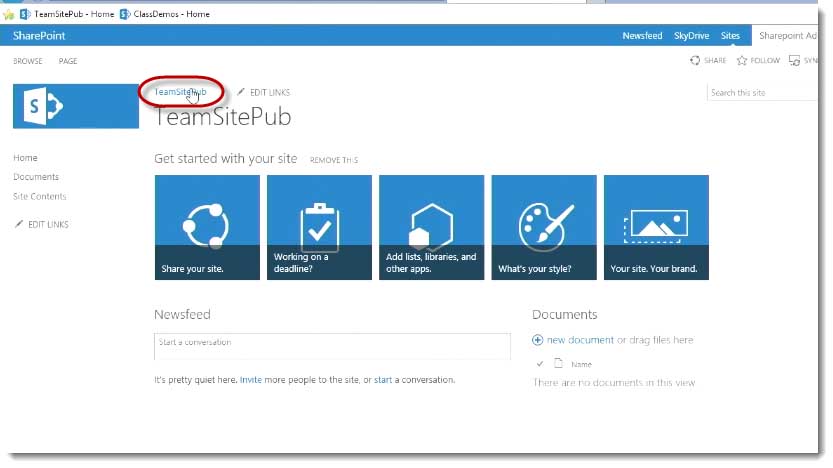Screen dimensions: 833x468
Task: Click TeamSitePub link in top navigation
Action: (180, 92)
